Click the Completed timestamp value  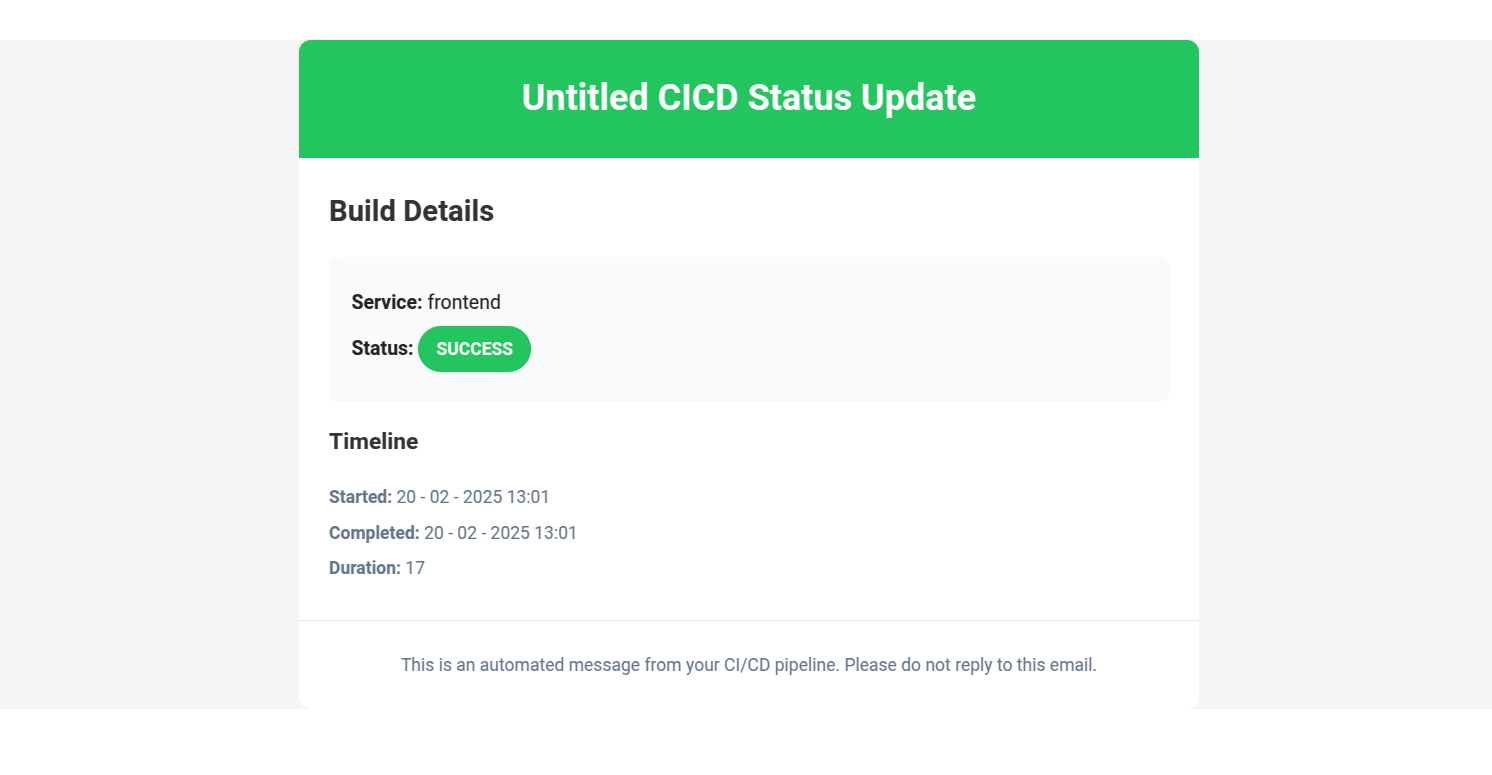click(500, 533)
